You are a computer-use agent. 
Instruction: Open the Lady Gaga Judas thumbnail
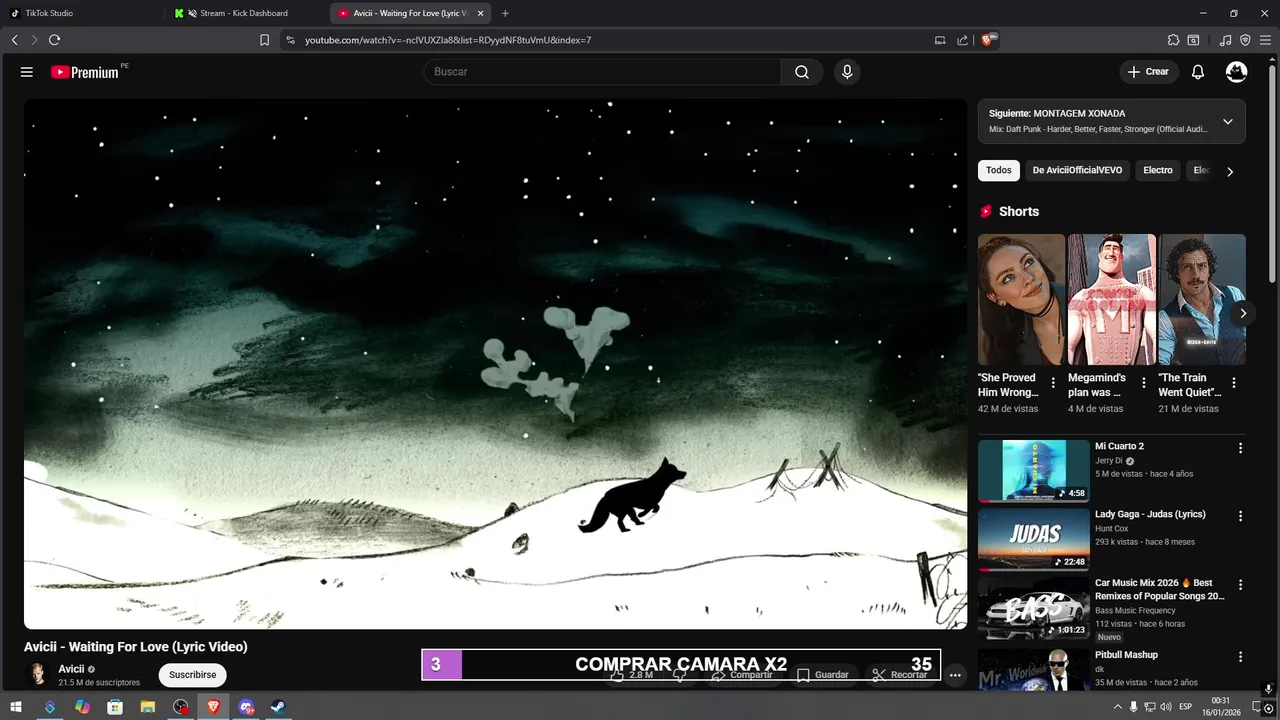(x=1034, y=539)
